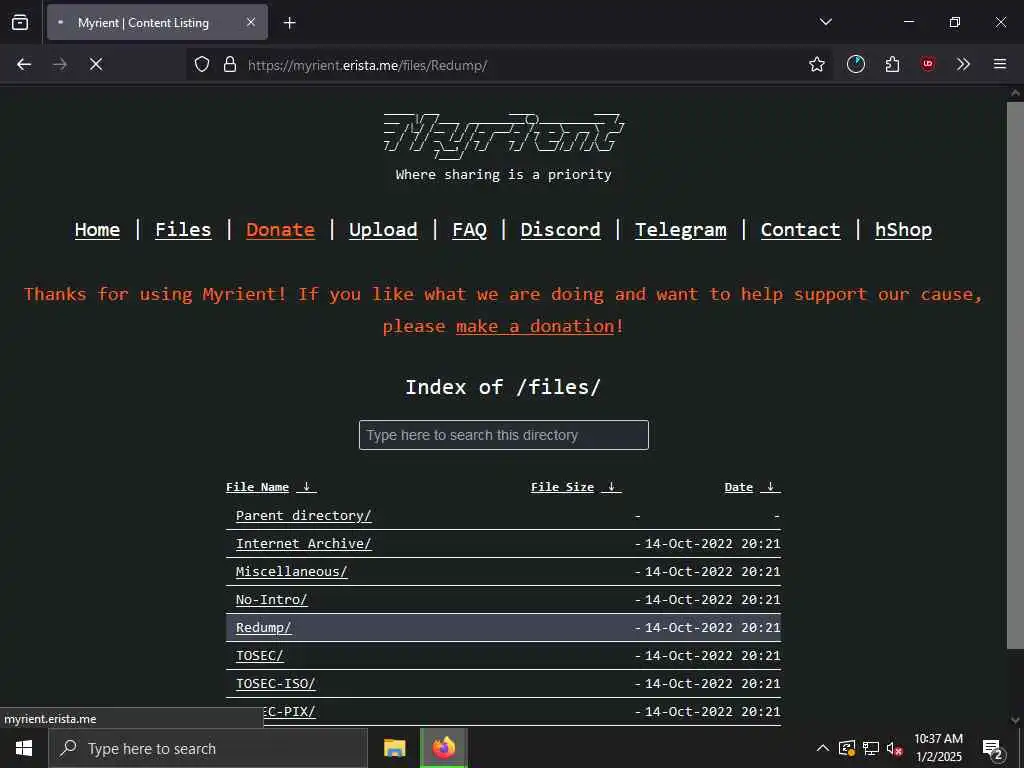Open File Explorer from the taskbar

pyautogui.click(x=394, y=748)
